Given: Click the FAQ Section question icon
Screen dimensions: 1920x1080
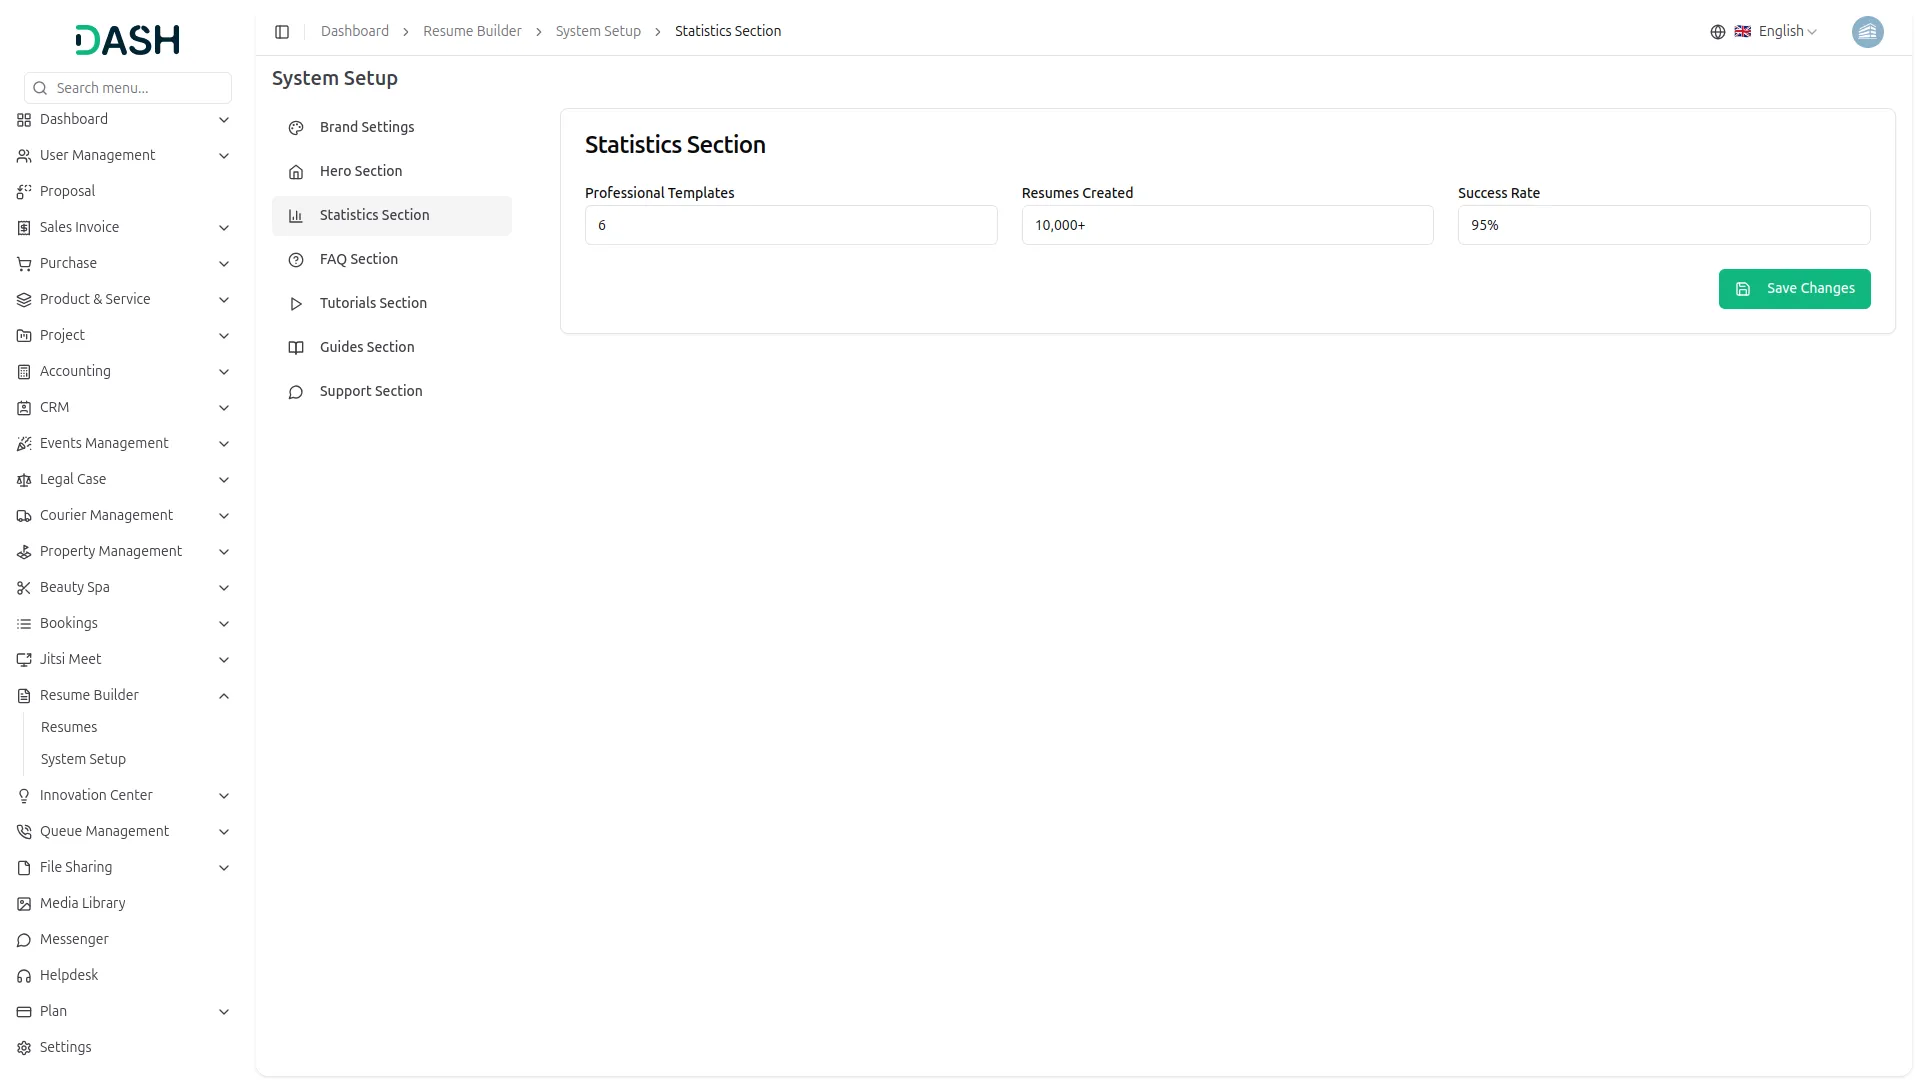Looking at the screenshot, I should tap(296, 260).
